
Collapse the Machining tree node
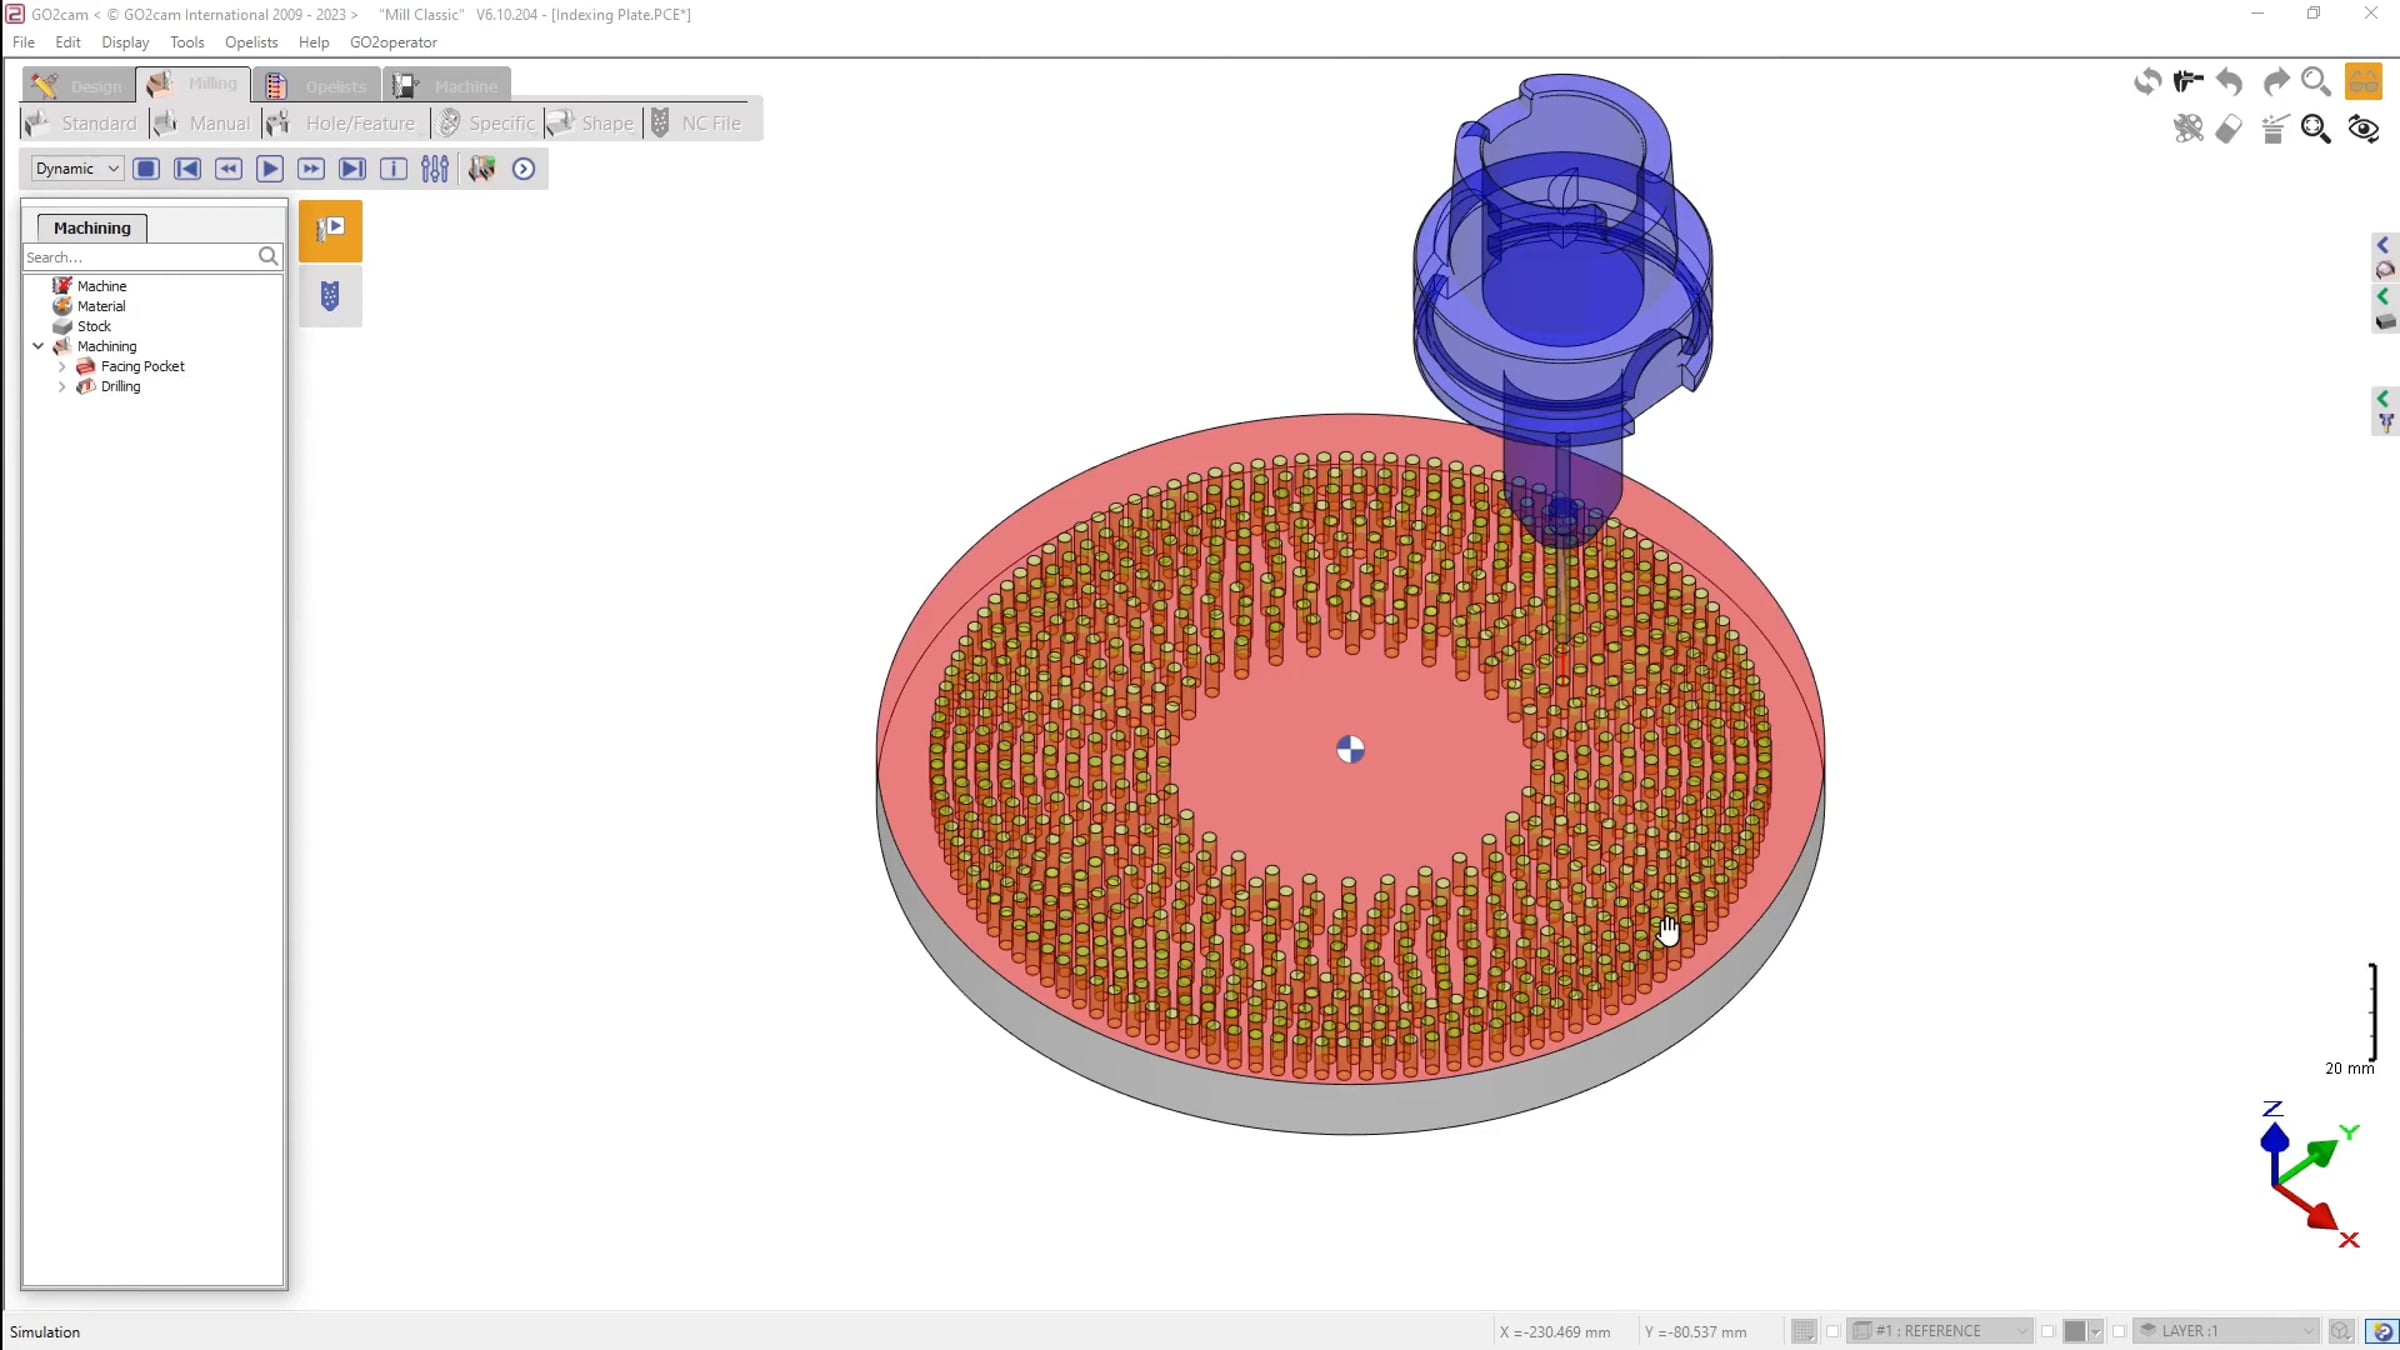coord(38,346)
